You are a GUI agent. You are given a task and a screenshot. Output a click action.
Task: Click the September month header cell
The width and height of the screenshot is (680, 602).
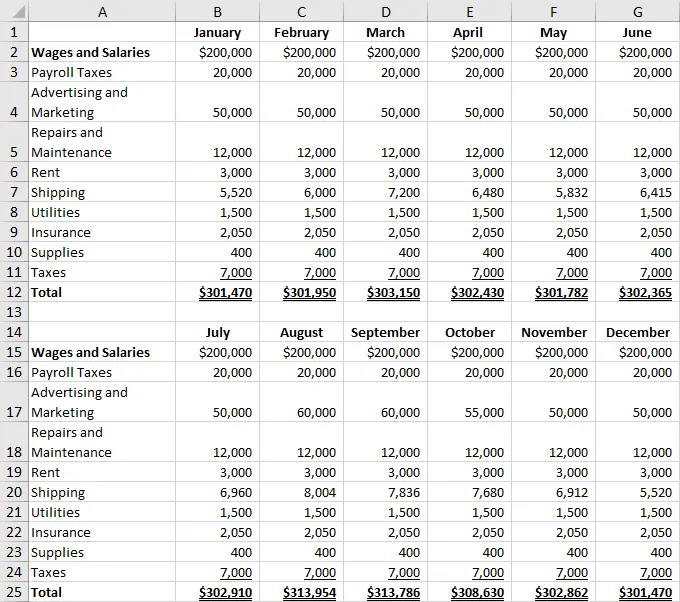click(x=386, y=332)
